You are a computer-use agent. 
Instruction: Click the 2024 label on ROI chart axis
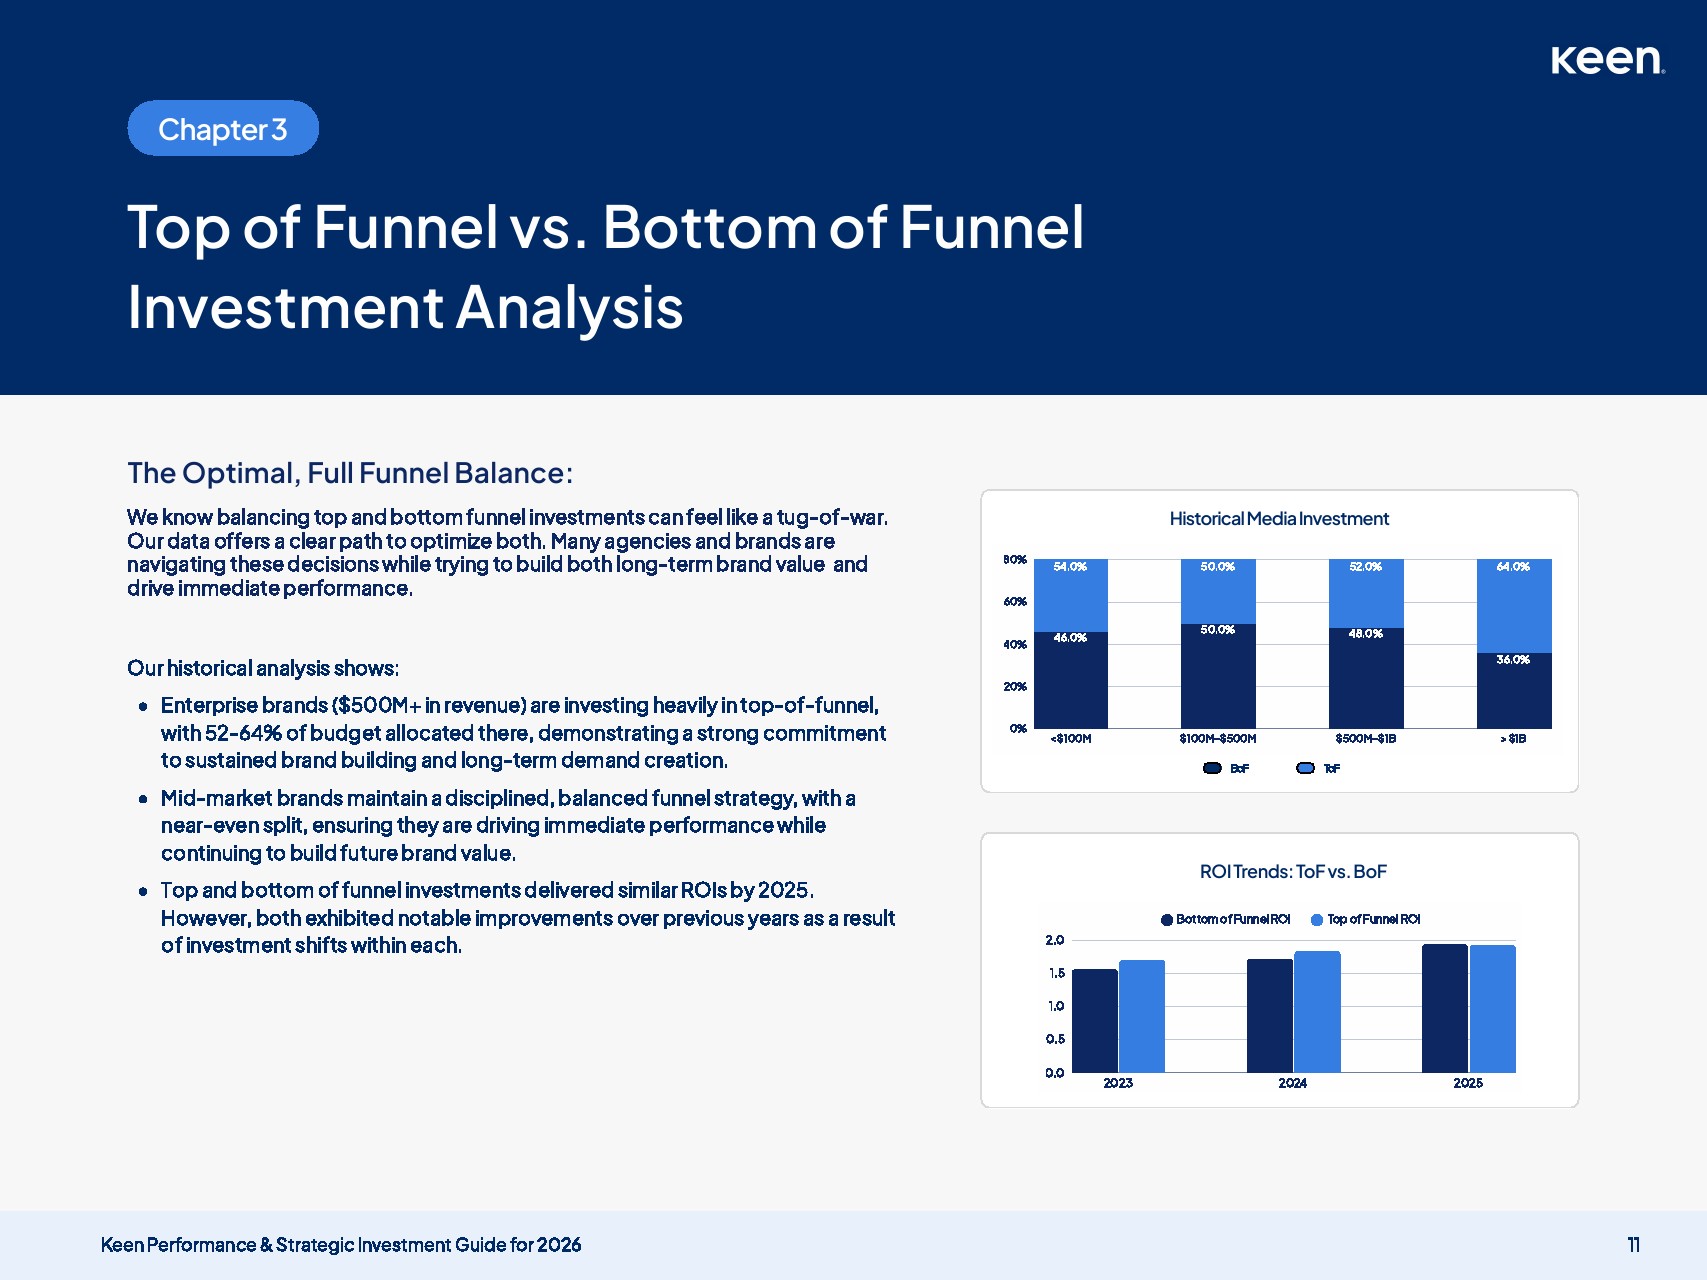click(1292, 1083)
